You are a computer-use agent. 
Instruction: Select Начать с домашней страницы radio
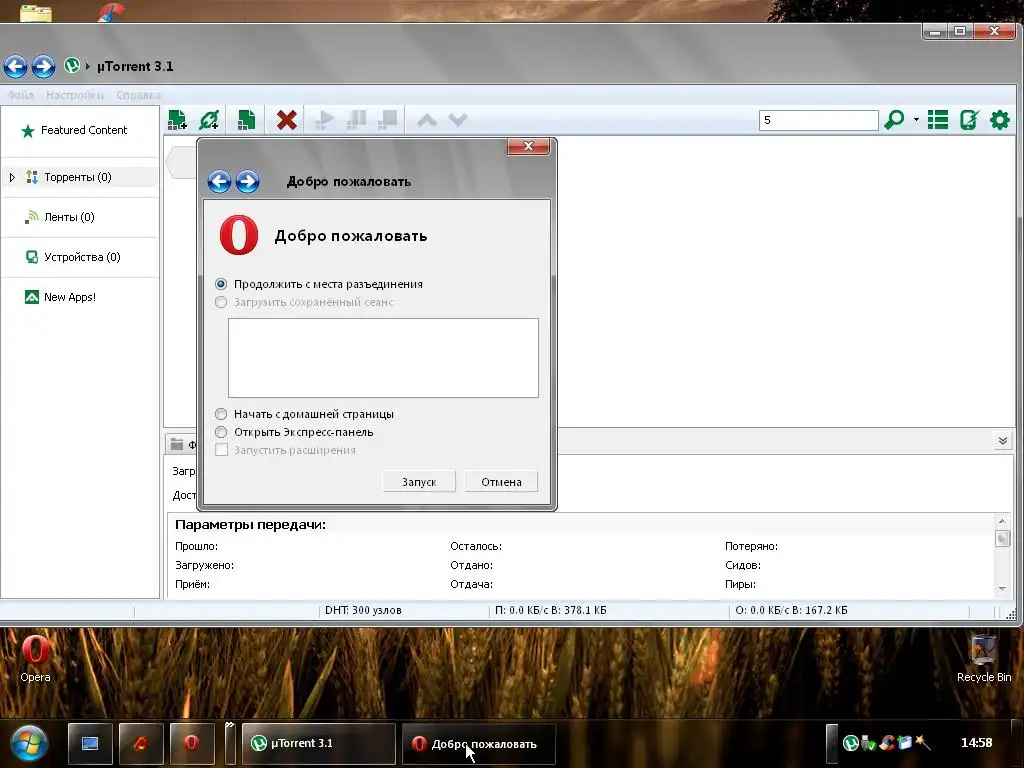(x=221, y=414)
